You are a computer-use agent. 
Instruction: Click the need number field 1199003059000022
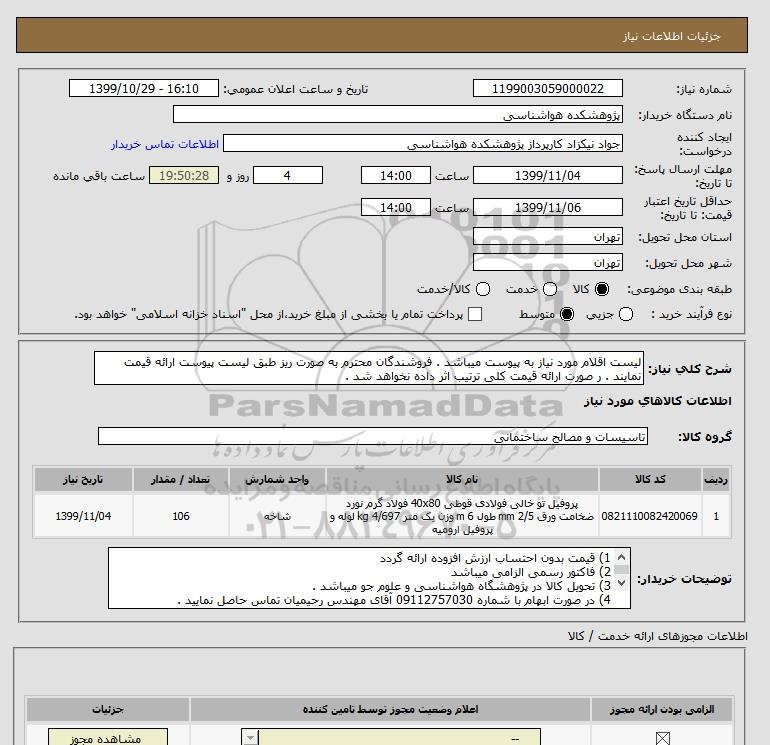pyautogui.click(x=548, y=88)
